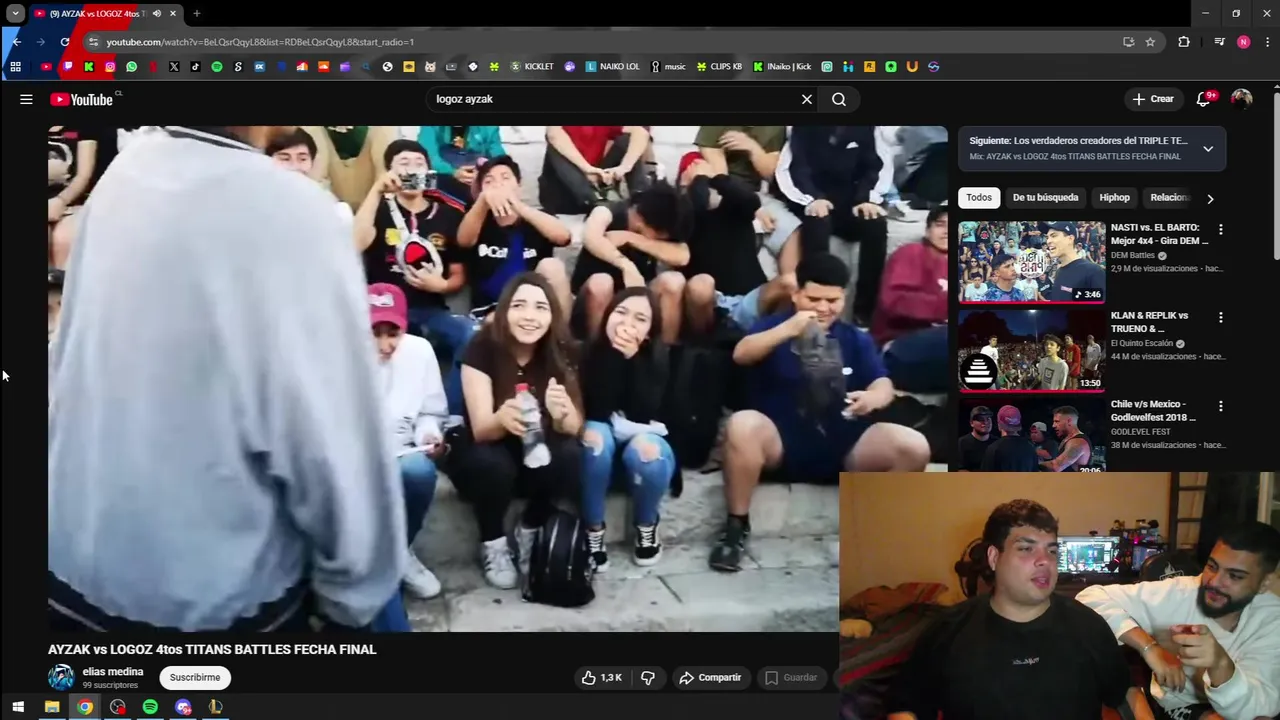Select the Relacionados filter chip

point(1168,197)
